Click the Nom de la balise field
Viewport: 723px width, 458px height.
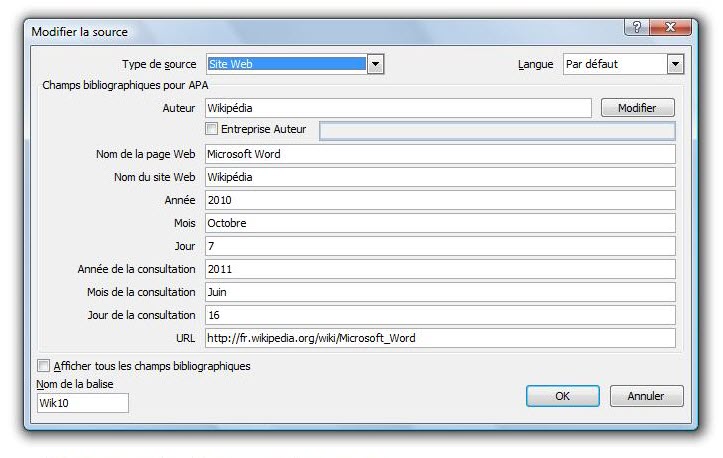pos(82,403)
